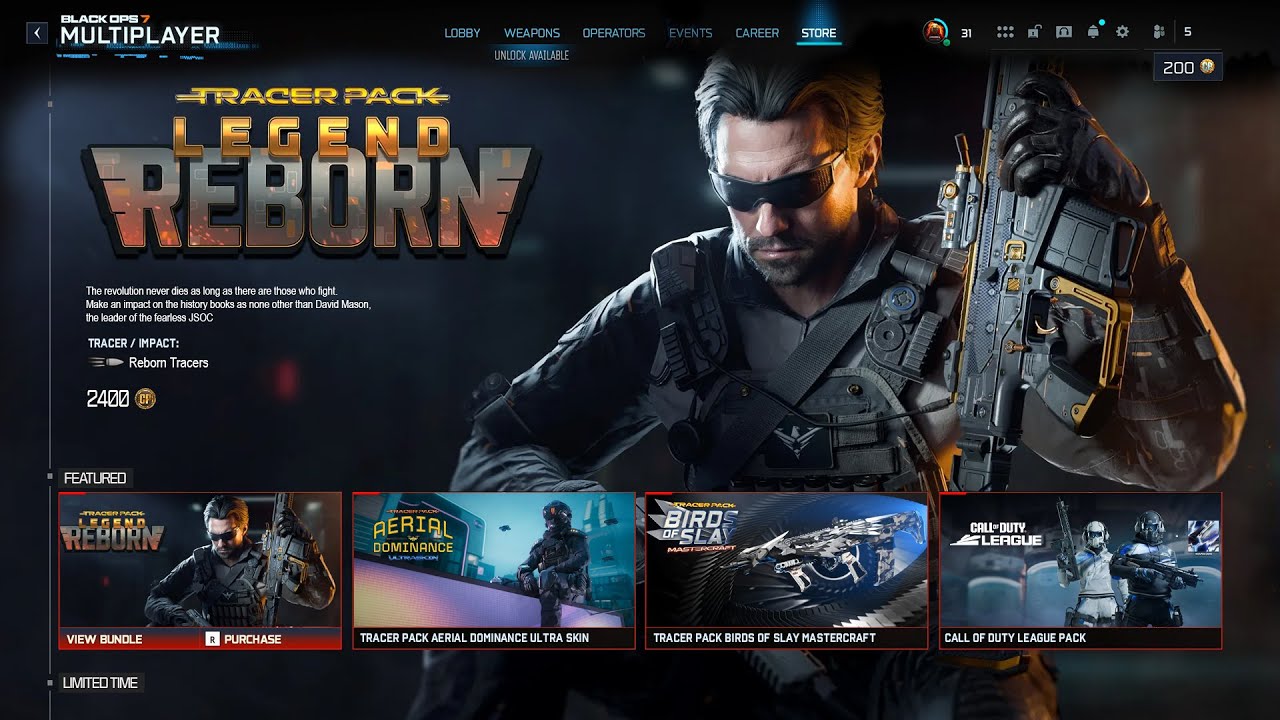This screenshot has width=1280, height=720.
Task: Click the player level 31 number
Action: point(966,33)
